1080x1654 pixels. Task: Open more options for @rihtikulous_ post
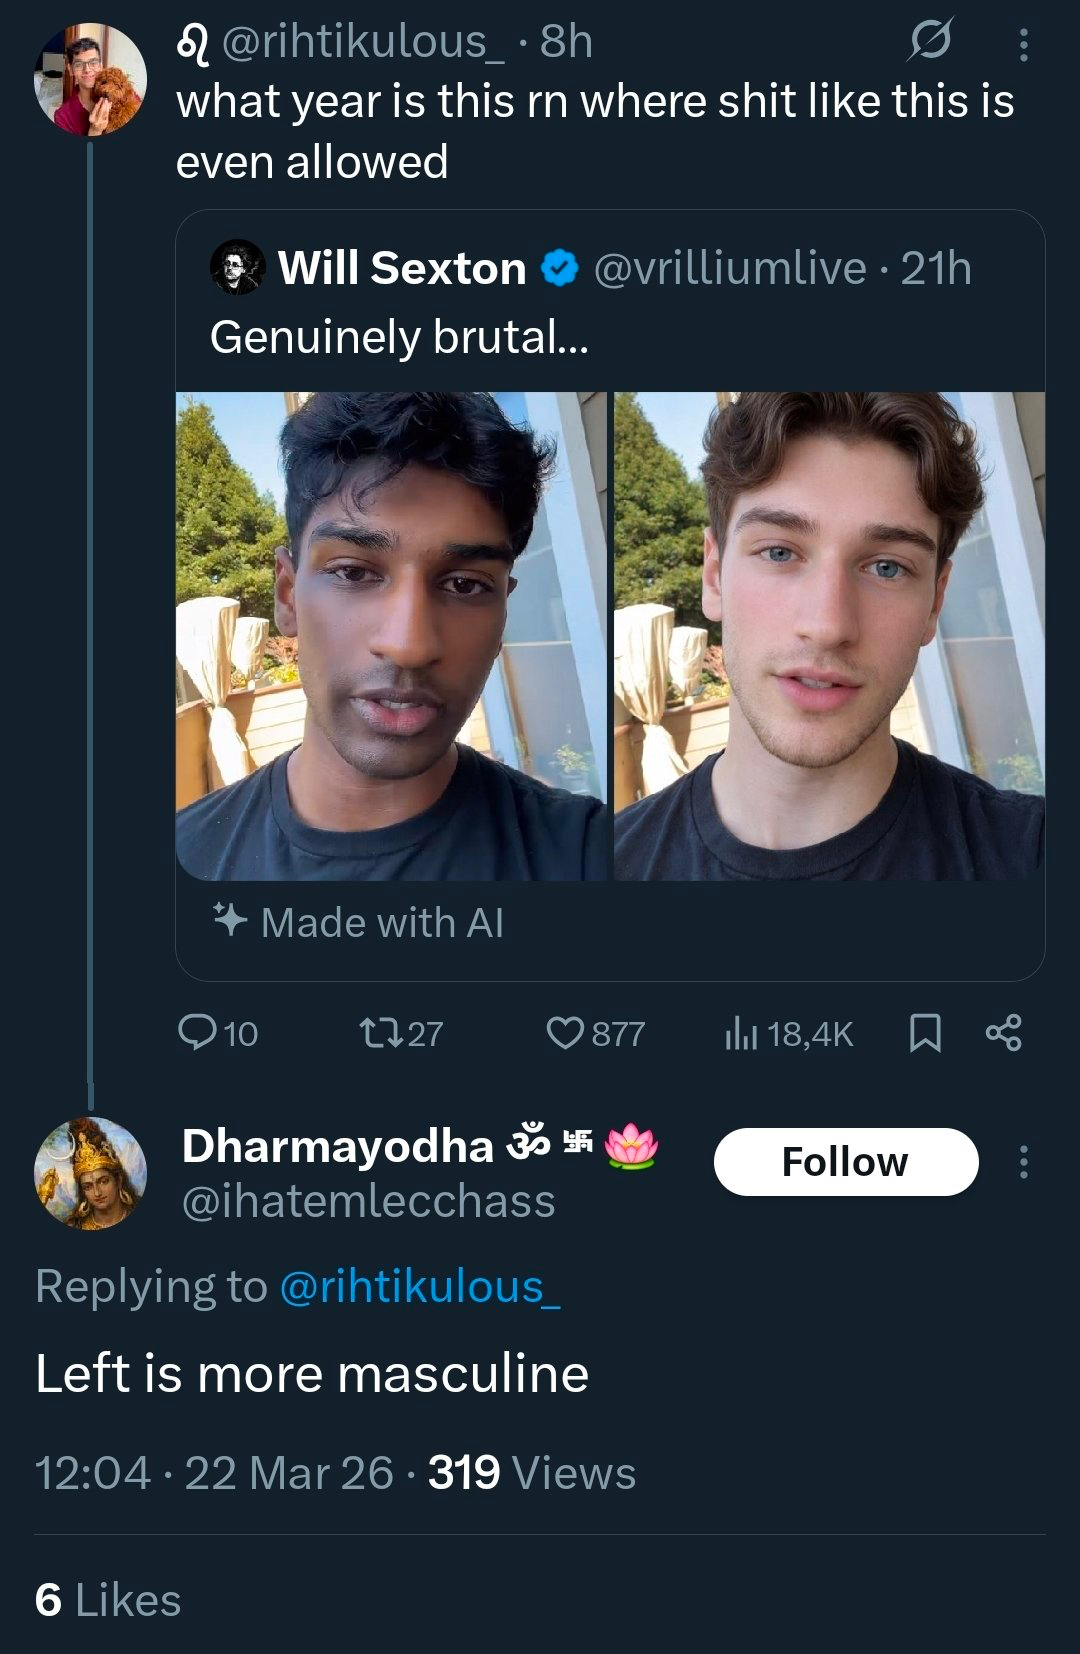pos(1023,44)
